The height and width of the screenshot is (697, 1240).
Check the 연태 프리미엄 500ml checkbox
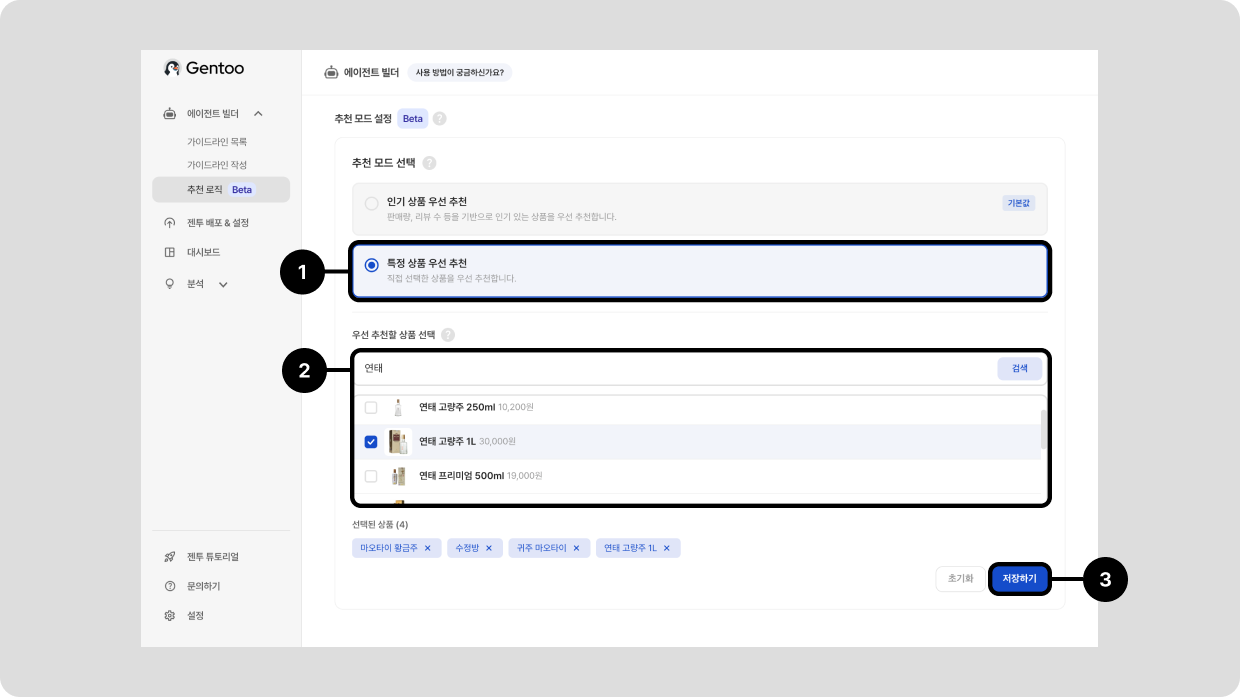point(371,476)
